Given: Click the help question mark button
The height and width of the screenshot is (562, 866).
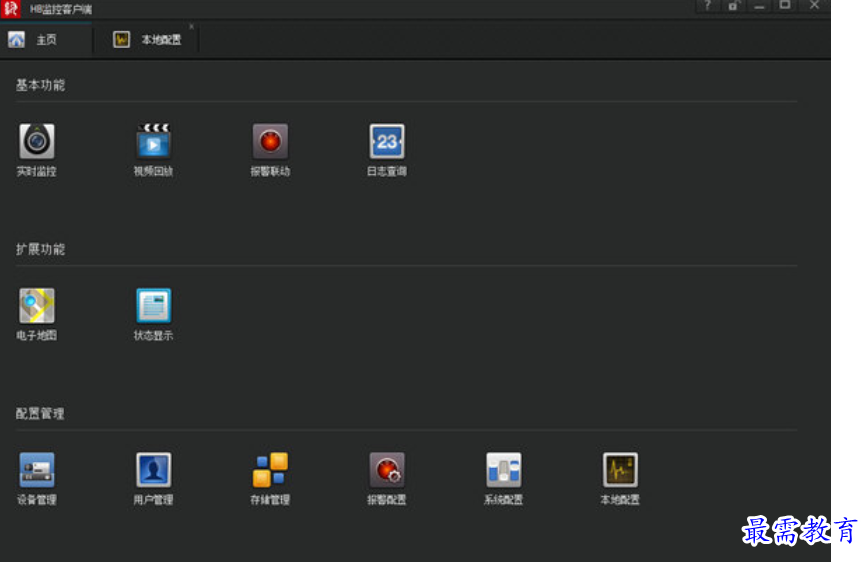Looking at the screenshot, I should 707,6.
